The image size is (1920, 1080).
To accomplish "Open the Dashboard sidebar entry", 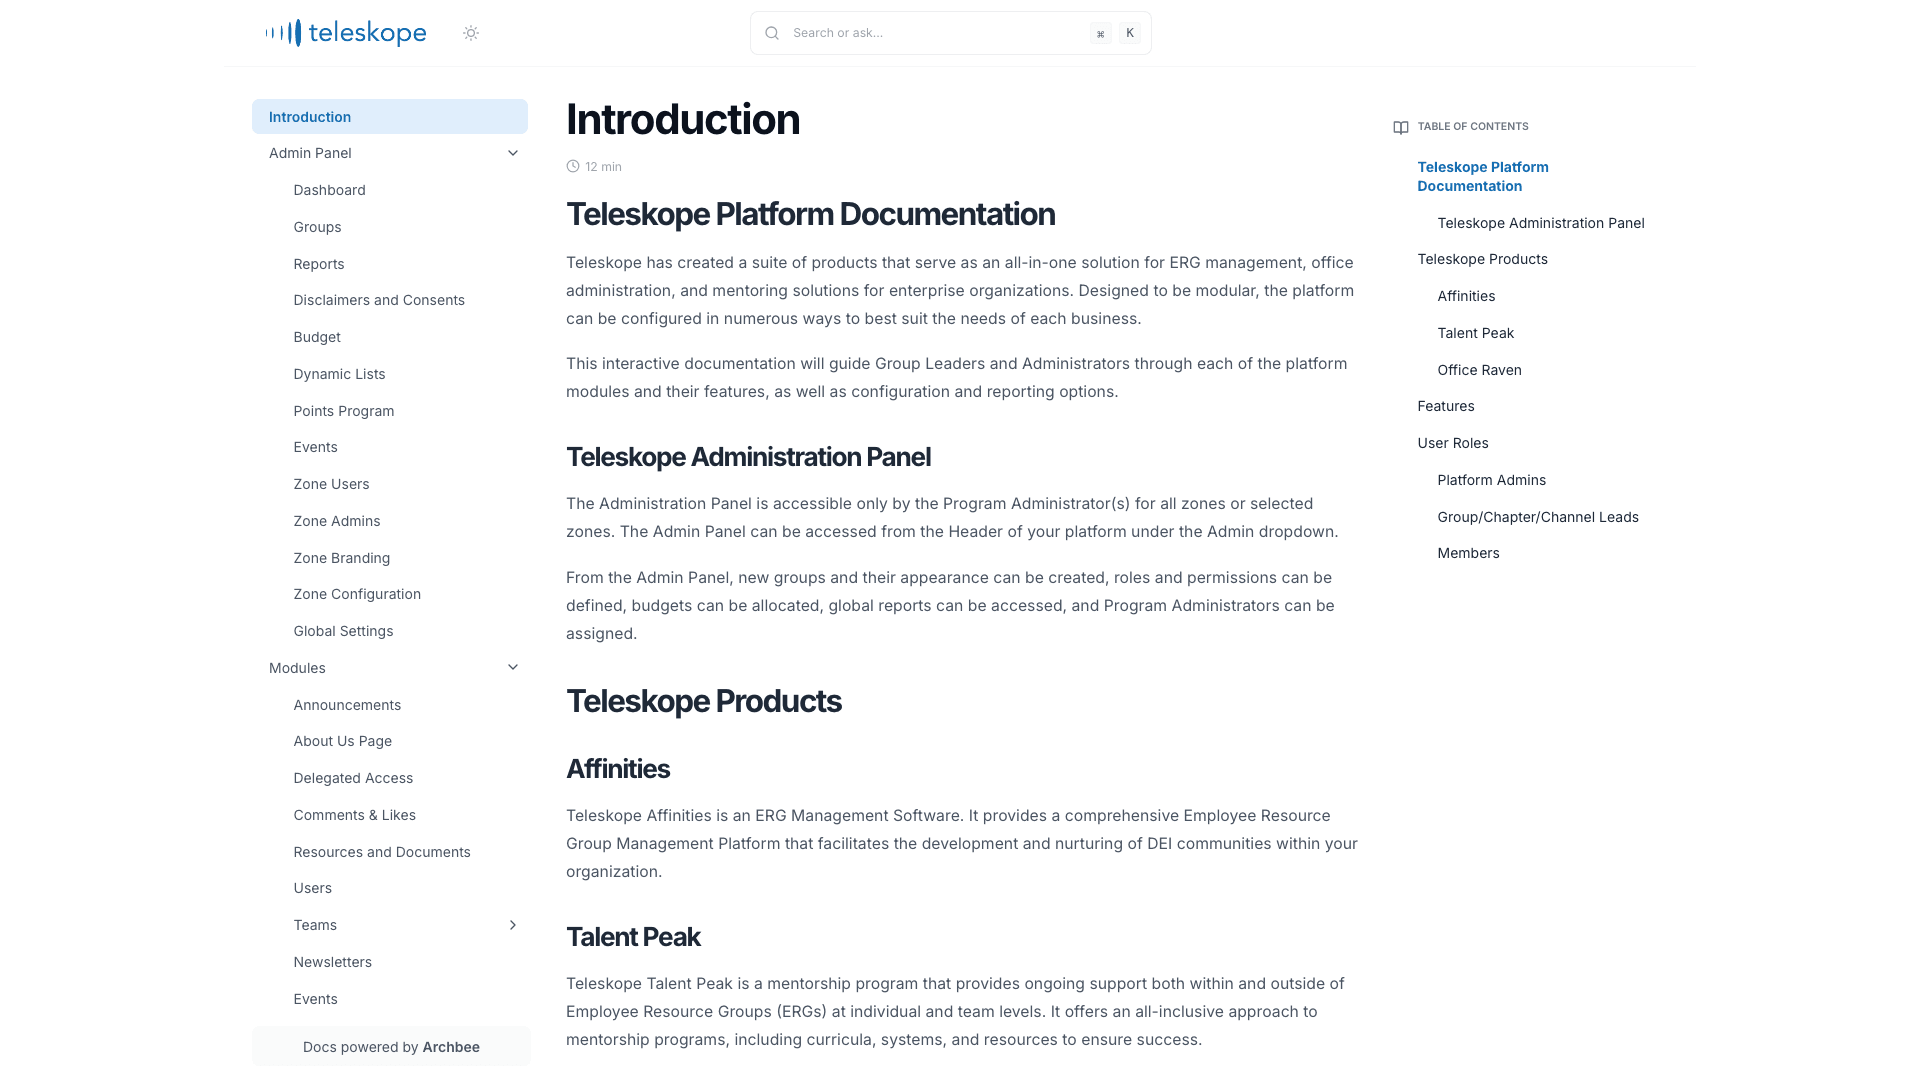I will click(329, 190).
